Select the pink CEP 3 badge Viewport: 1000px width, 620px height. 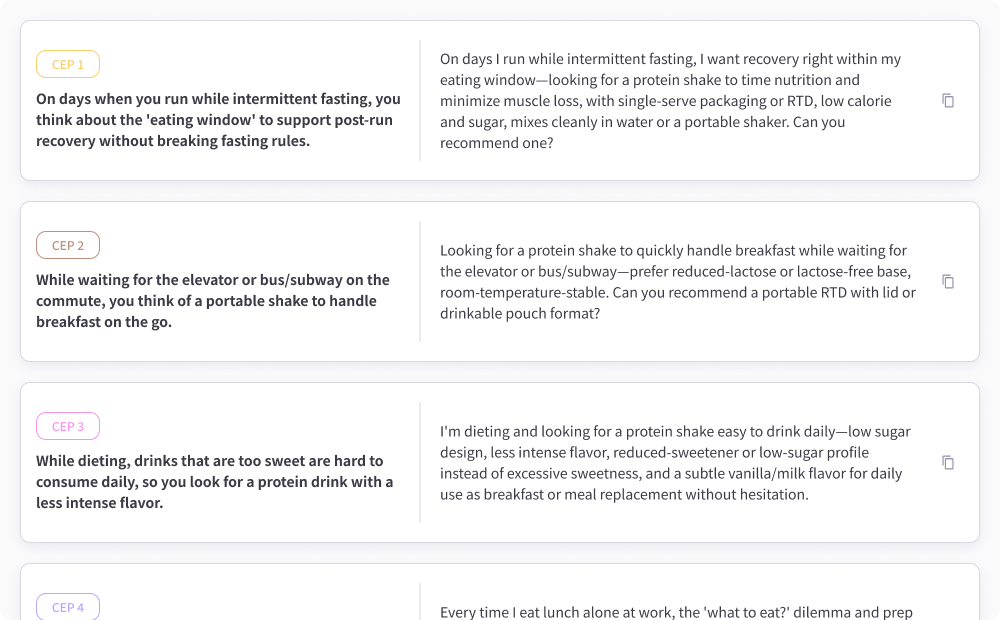tap(68, 427)
